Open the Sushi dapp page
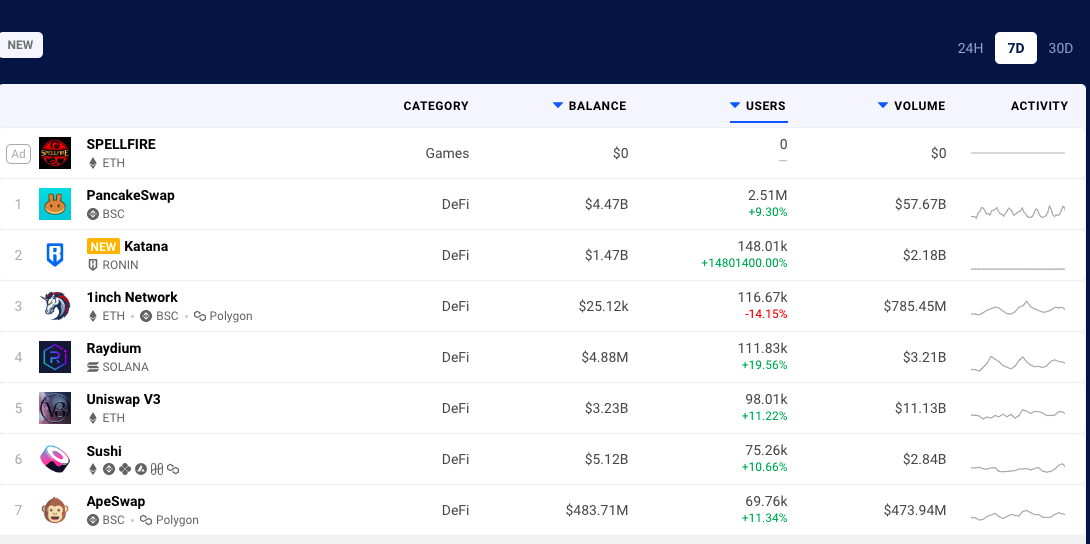 coord(104,451)
